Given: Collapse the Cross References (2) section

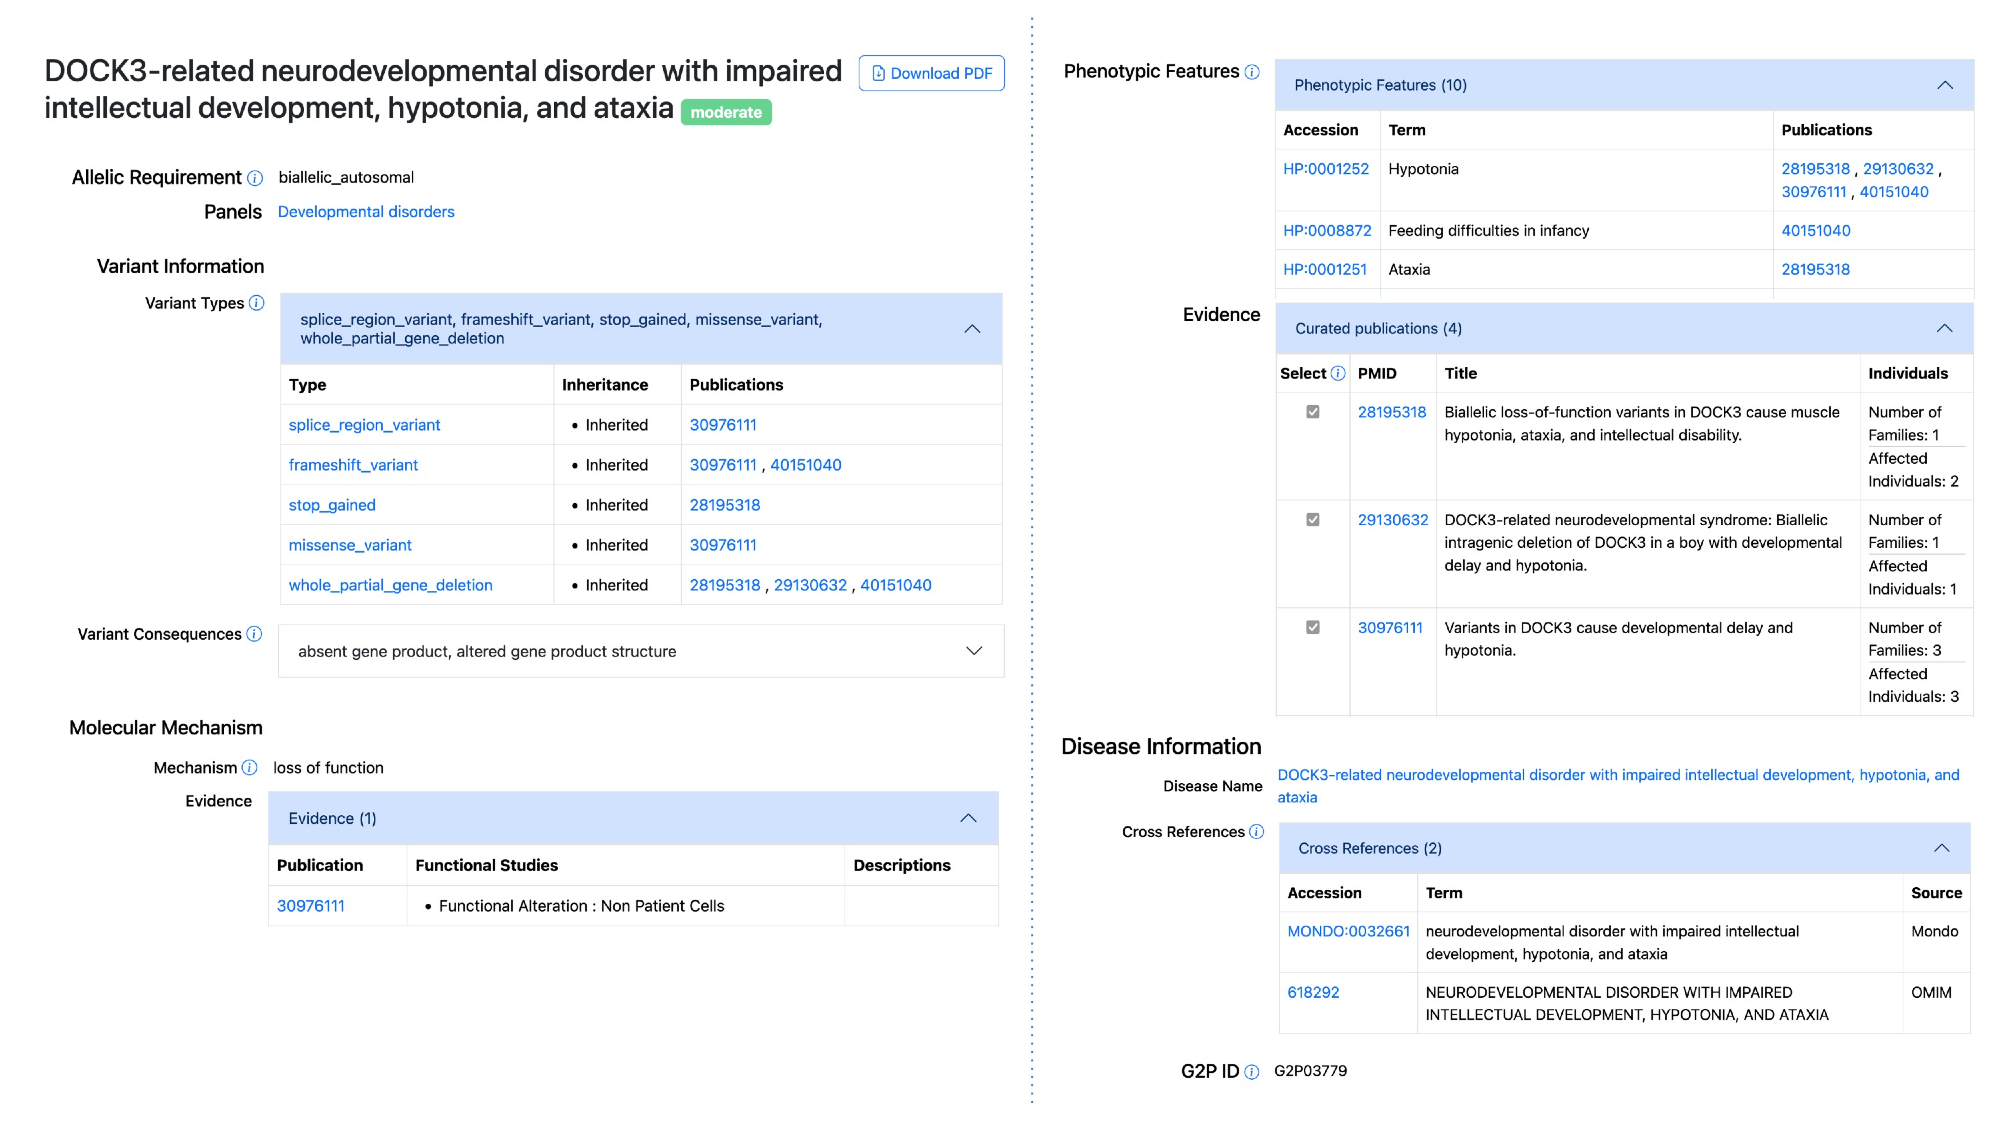Looking at the screenshot, I should pos(1942,848).
